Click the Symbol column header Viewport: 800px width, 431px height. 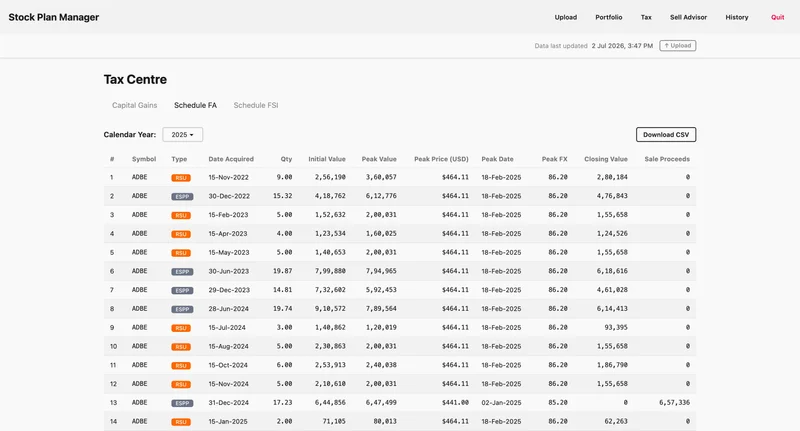[x=144, y=159]
